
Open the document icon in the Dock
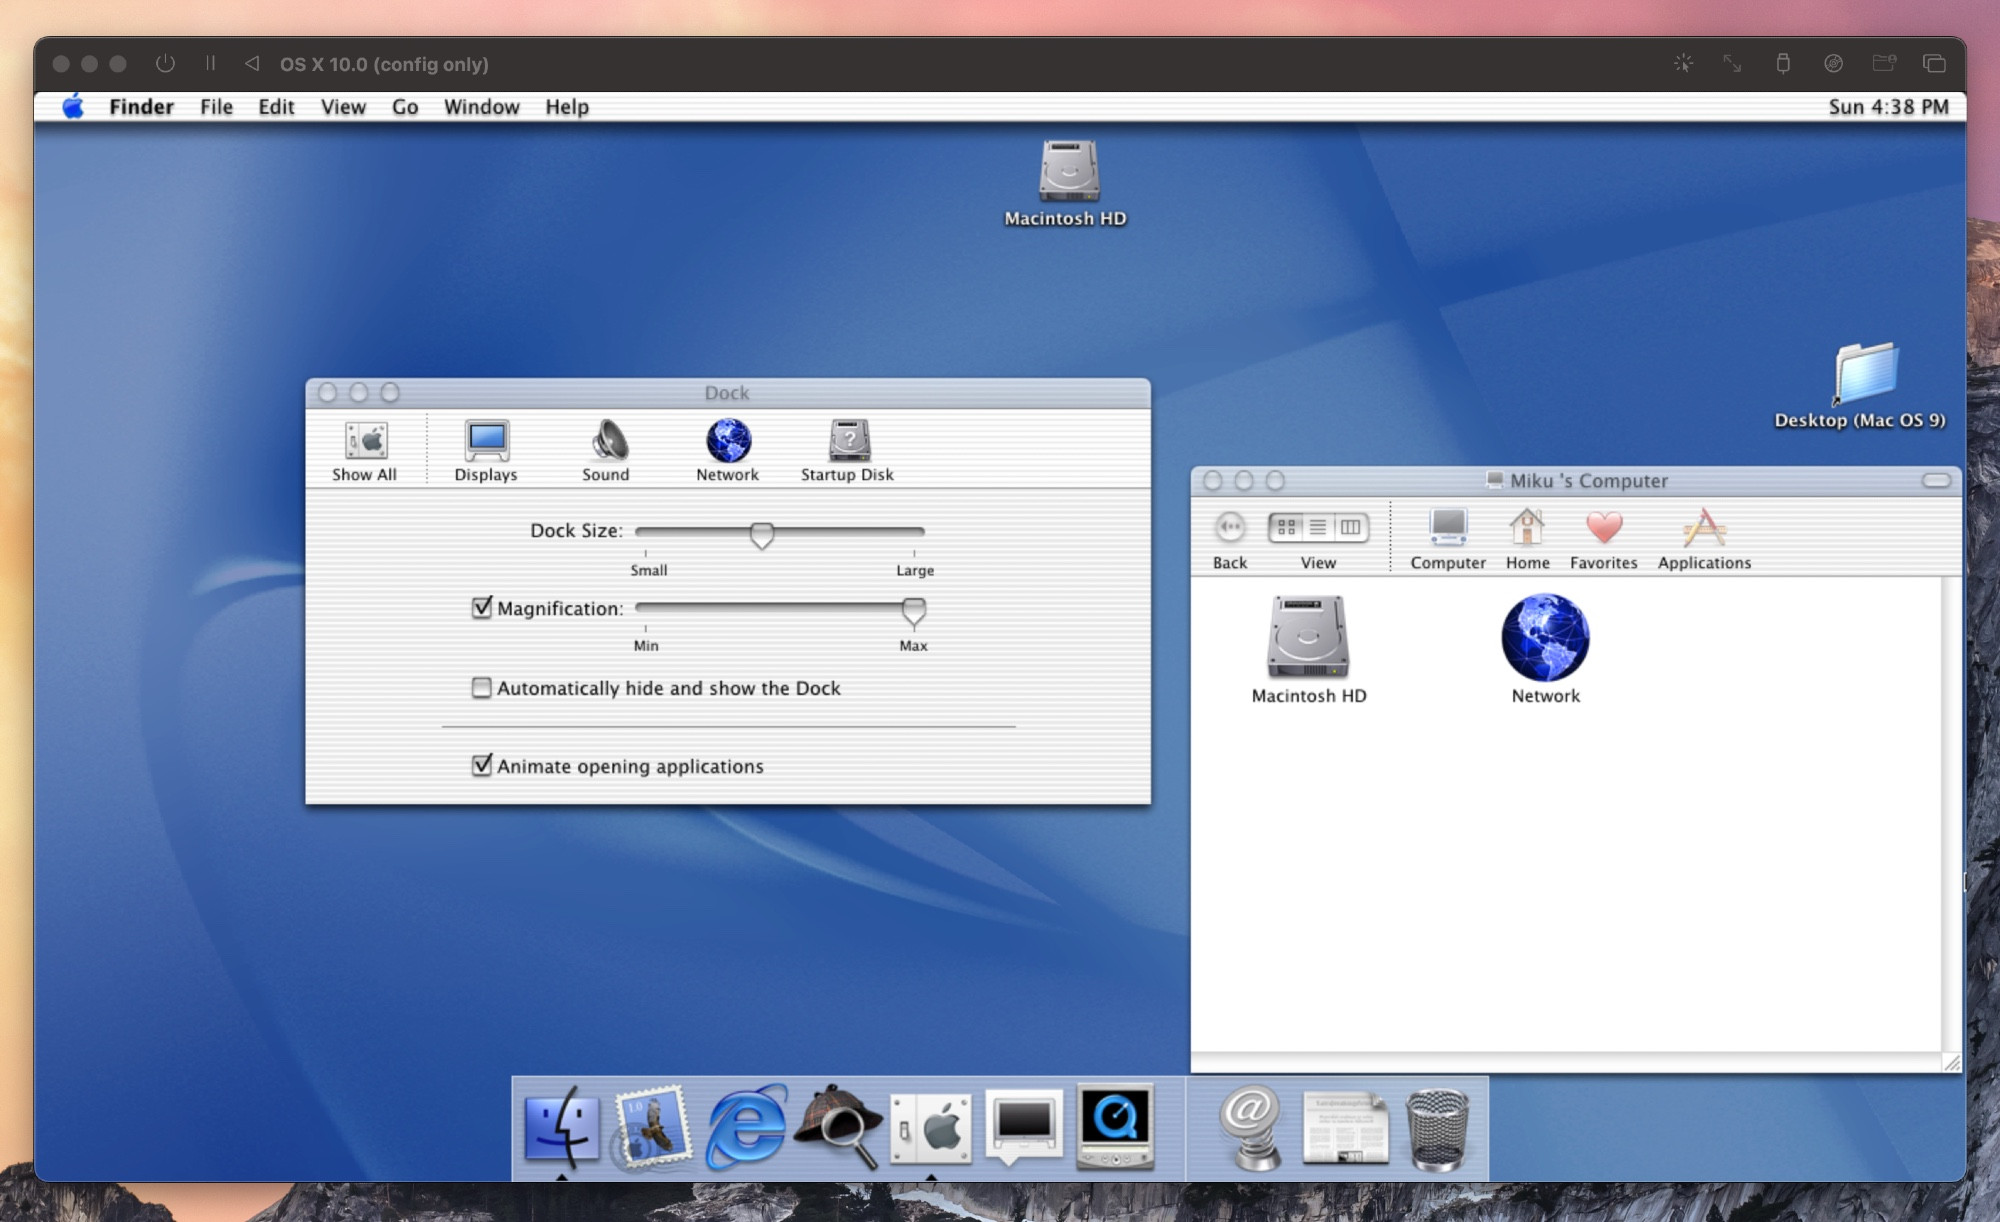[1346, 1128]
